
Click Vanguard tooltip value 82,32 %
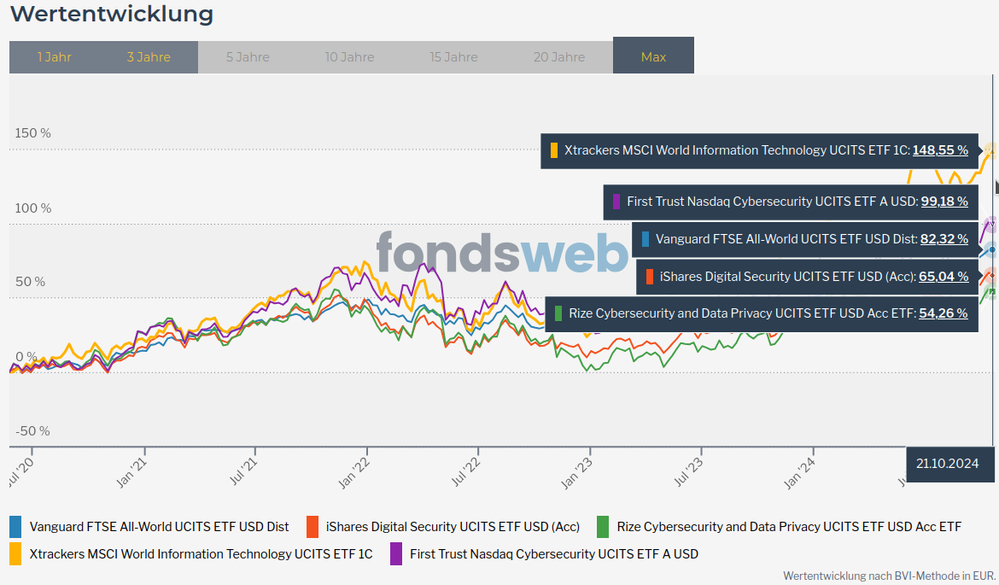click(x=944, y=239)
